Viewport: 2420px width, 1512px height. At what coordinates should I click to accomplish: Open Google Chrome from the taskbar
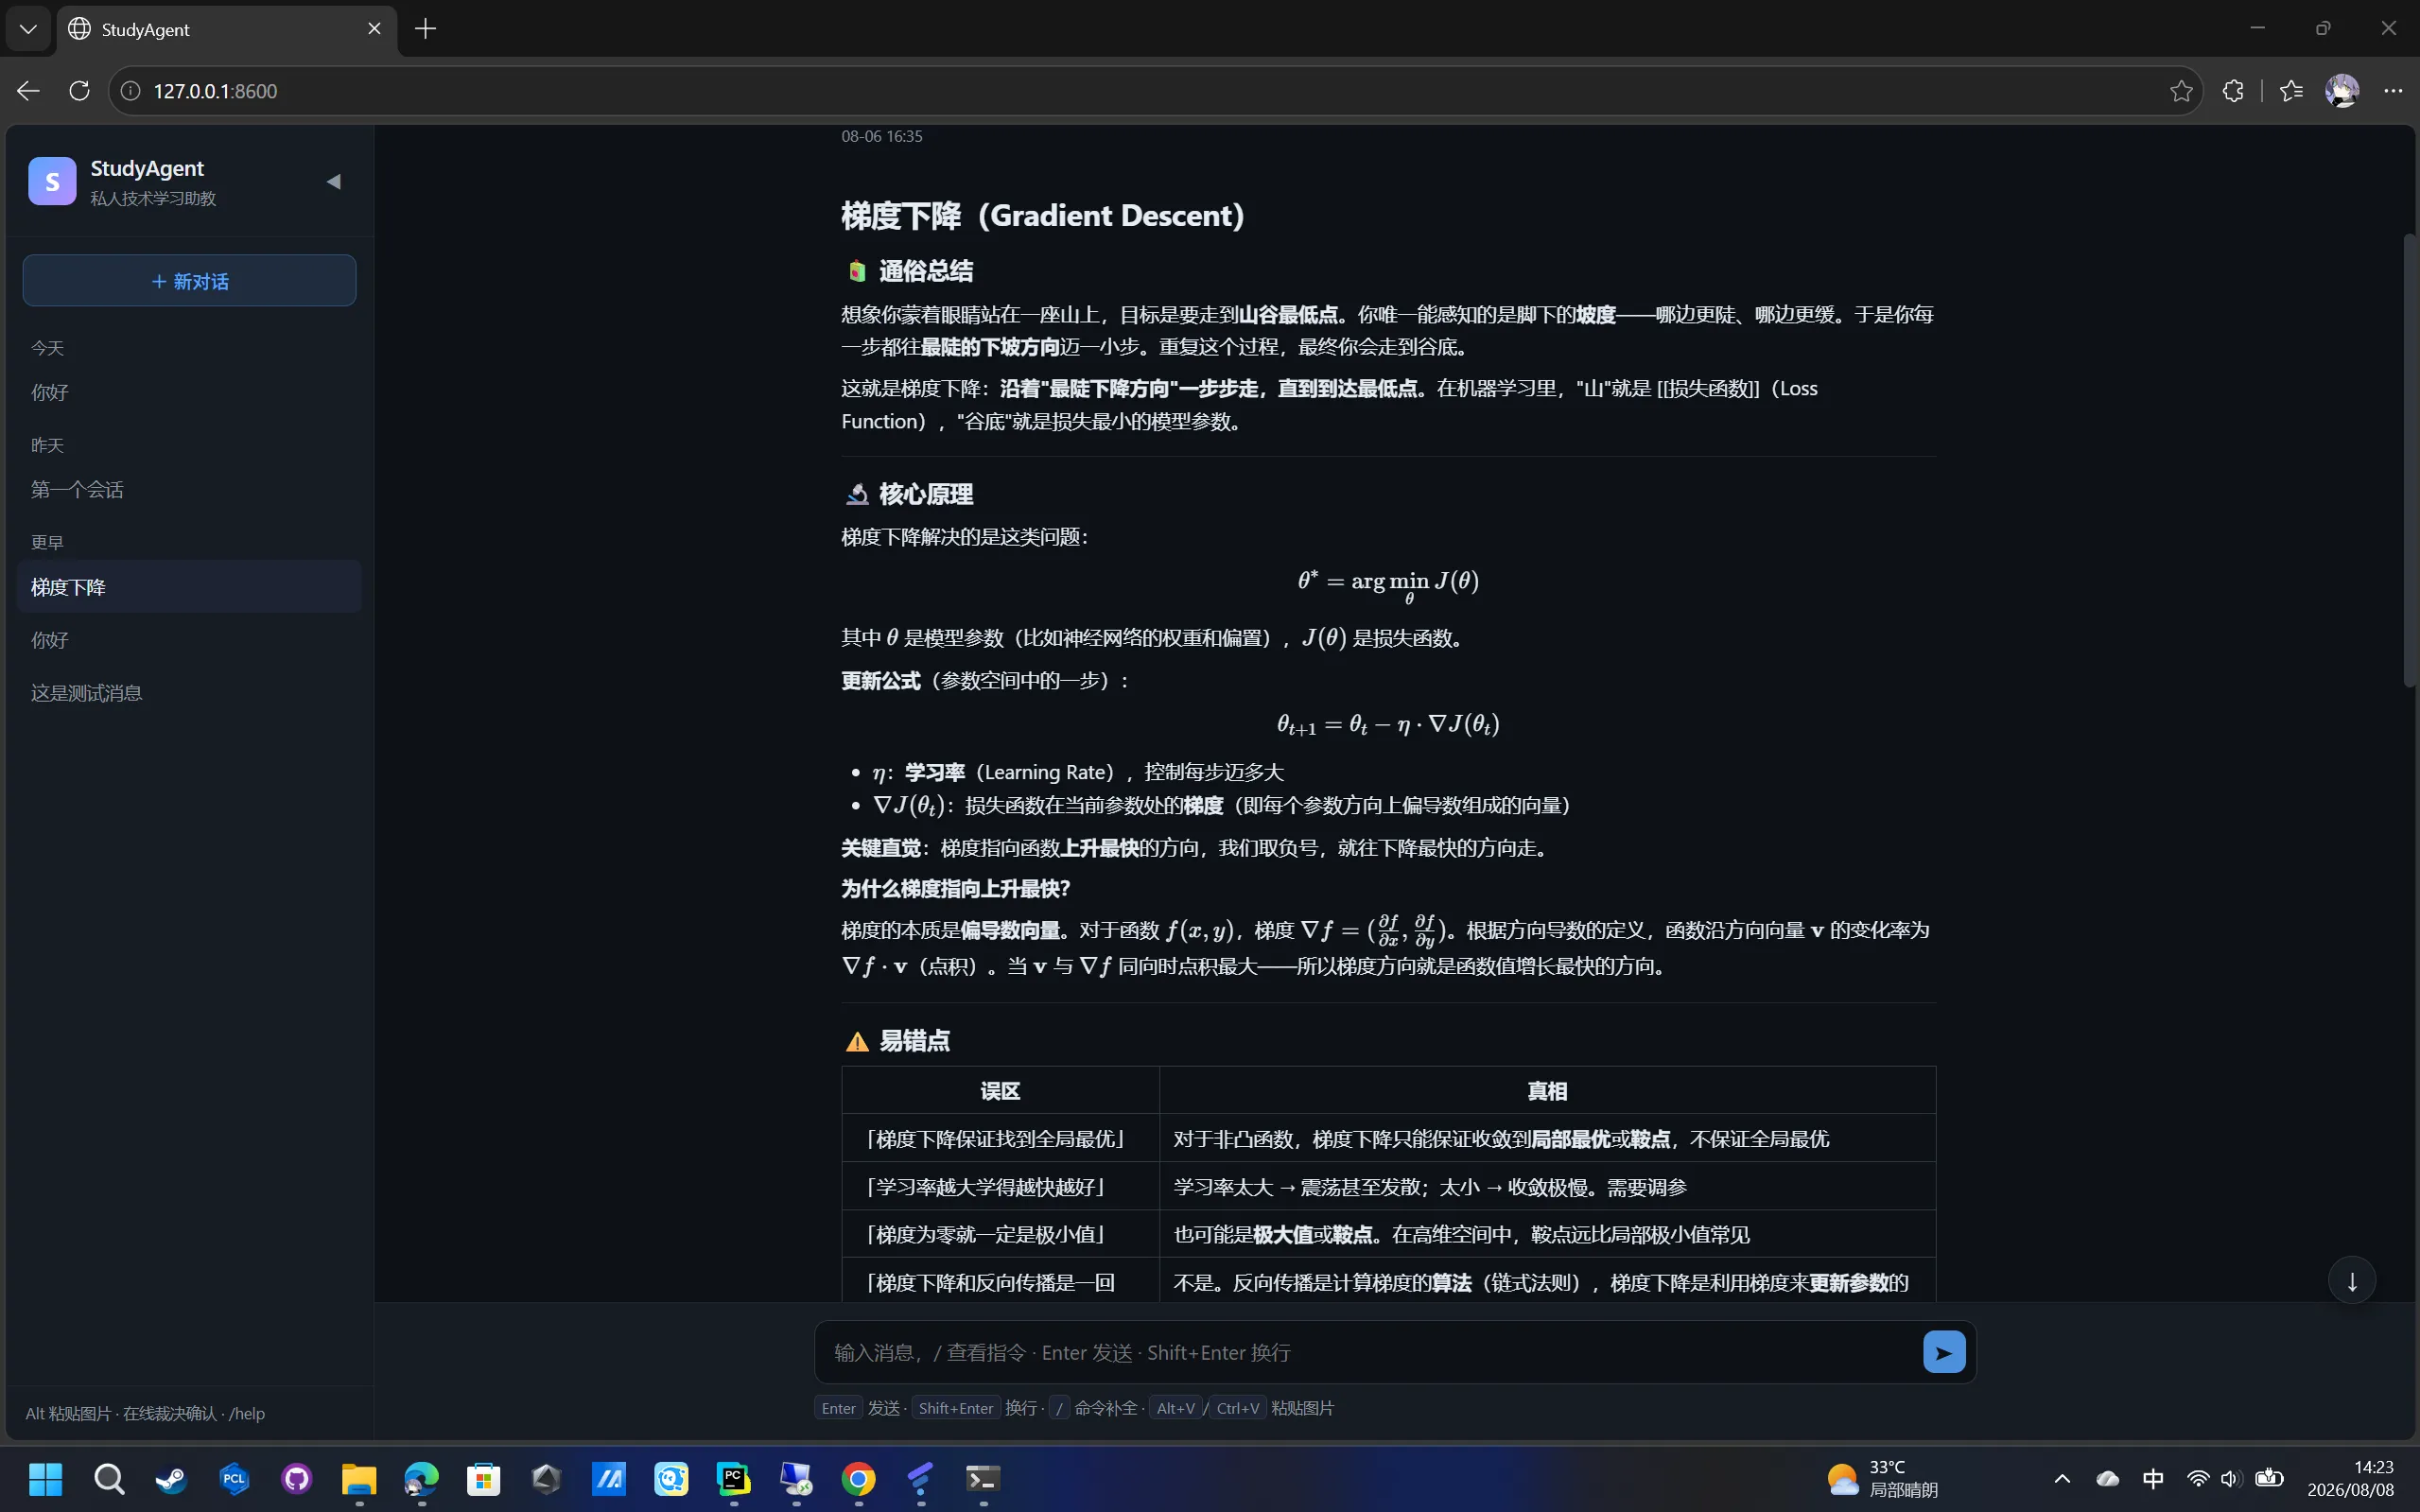[x=858, y=1478]
